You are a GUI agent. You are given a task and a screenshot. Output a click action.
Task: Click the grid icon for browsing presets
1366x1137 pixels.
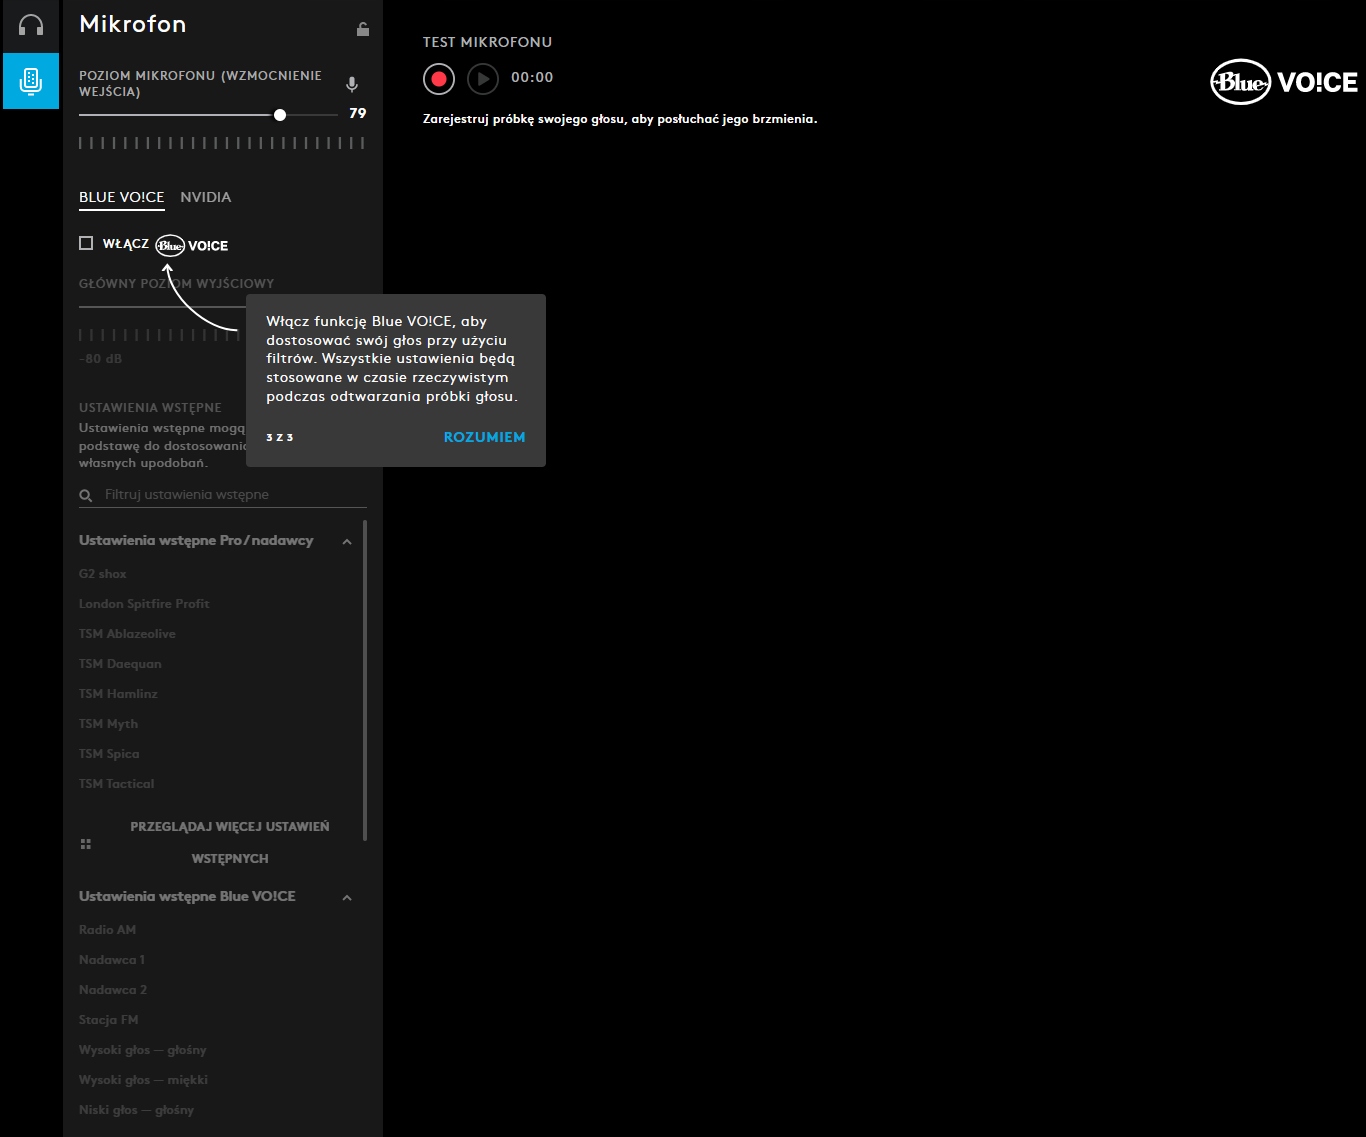[86, 844]
